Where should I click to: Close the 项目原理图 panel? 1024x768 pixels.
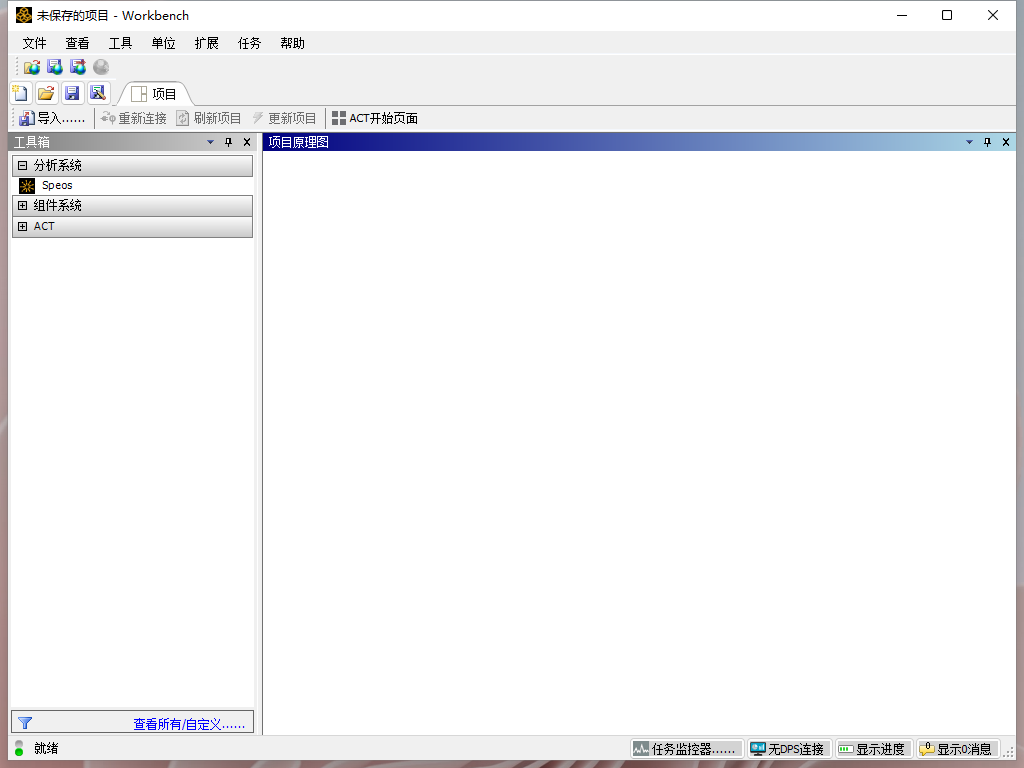coord(1006,142)
